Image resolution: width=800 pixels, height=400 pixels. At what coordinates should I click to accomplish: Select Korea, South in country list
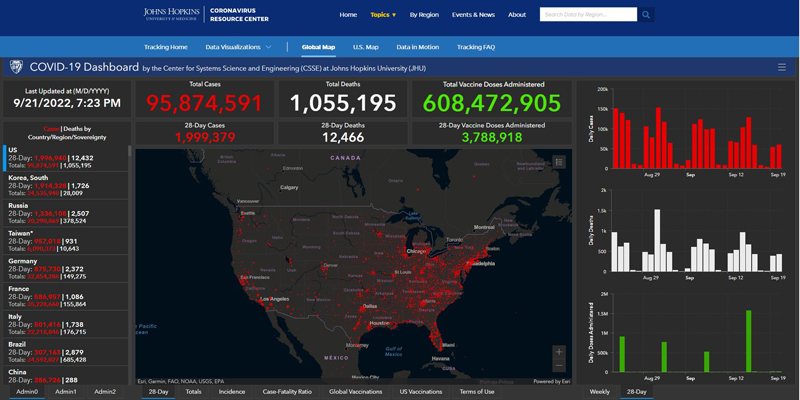click(x=66, y=185)
